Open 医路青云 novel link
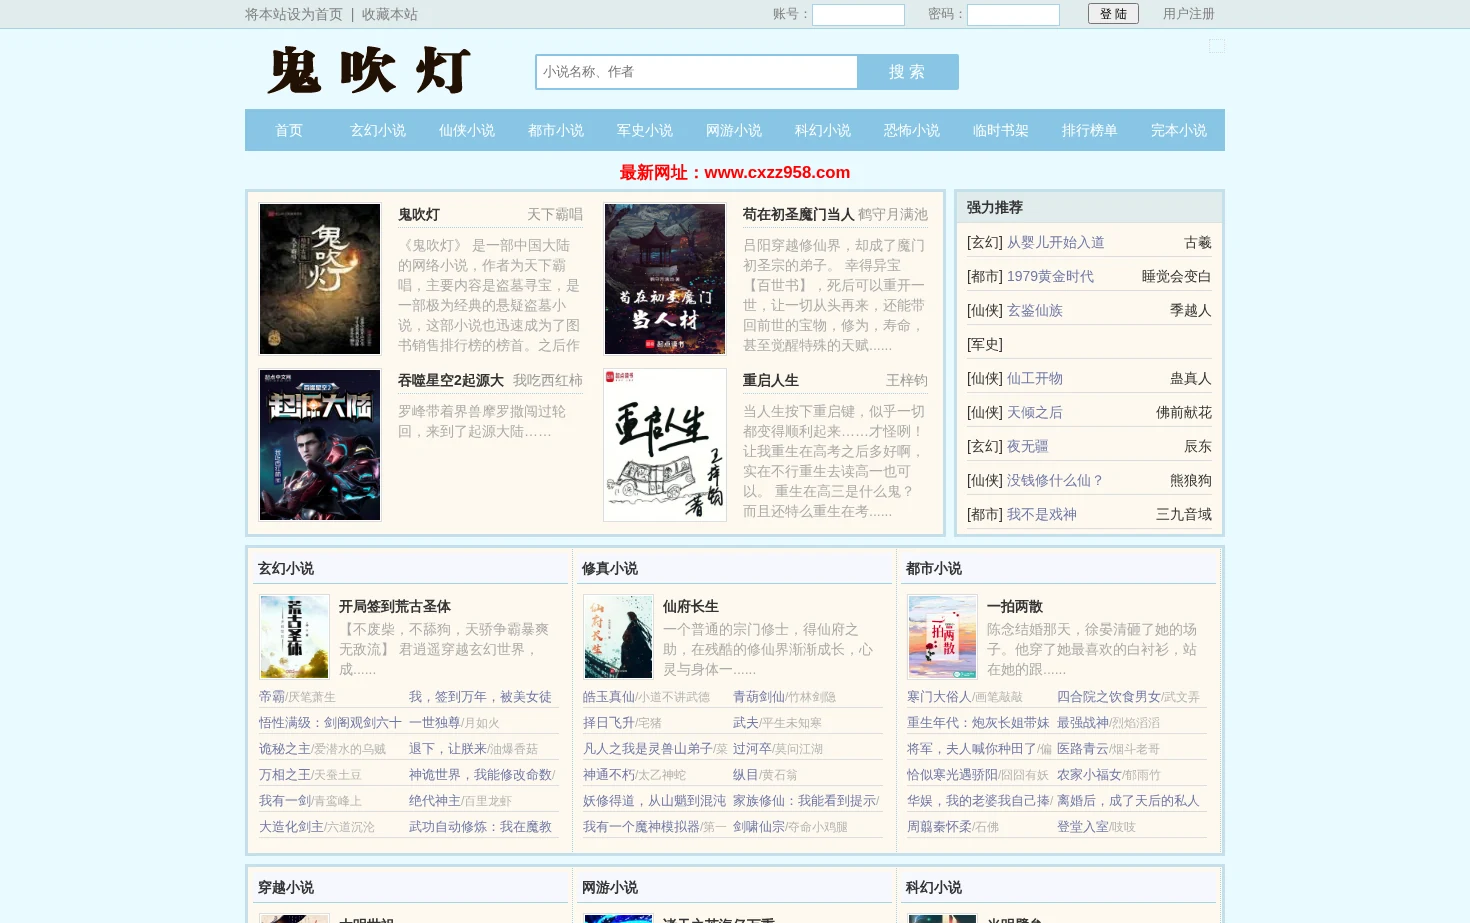This screenshot has height=923, width=1470. (1083, 749)
